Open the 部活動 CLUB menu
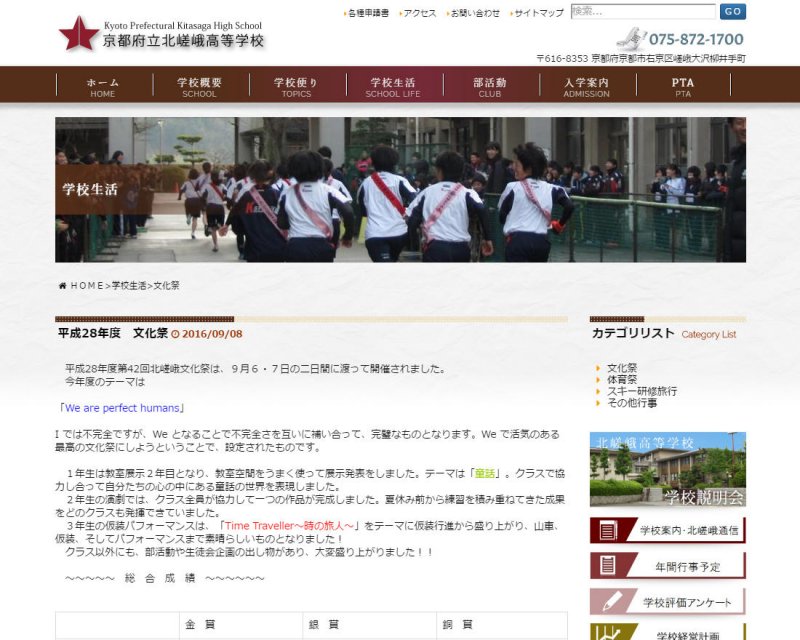 pyautogui.click(x=490, y=87)
